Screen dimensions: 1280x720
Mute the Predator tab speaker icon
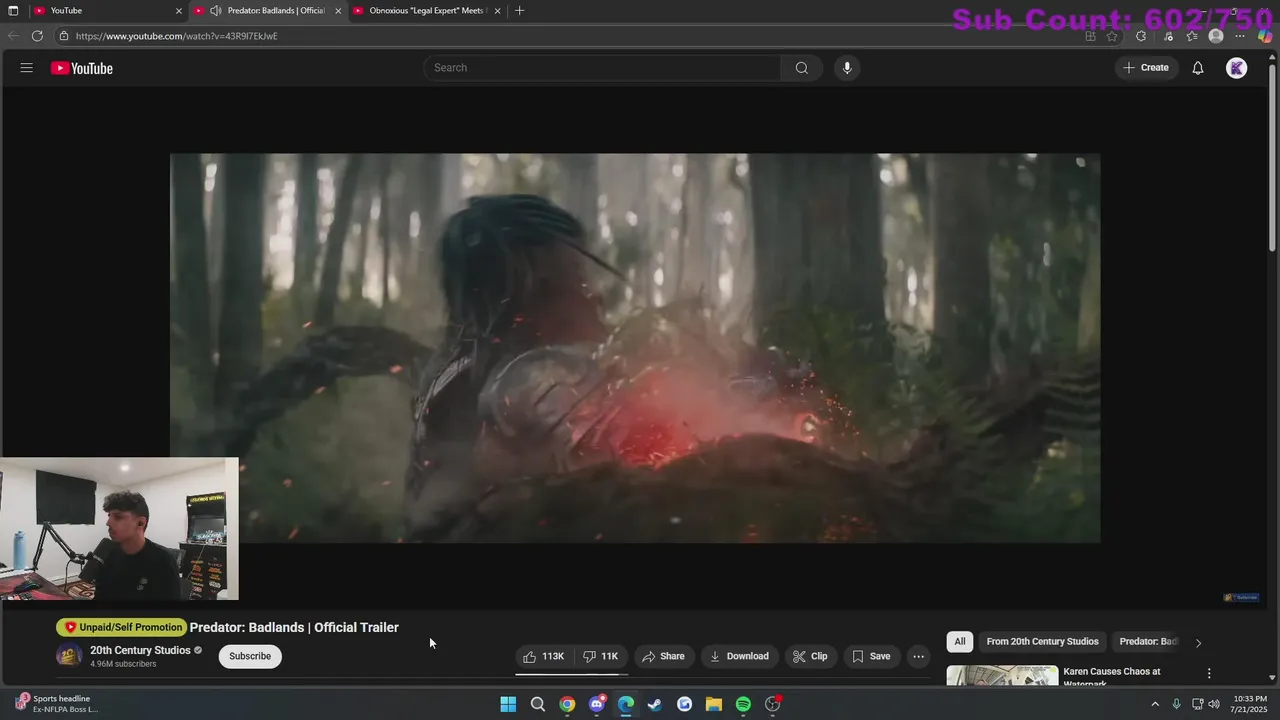216,10
